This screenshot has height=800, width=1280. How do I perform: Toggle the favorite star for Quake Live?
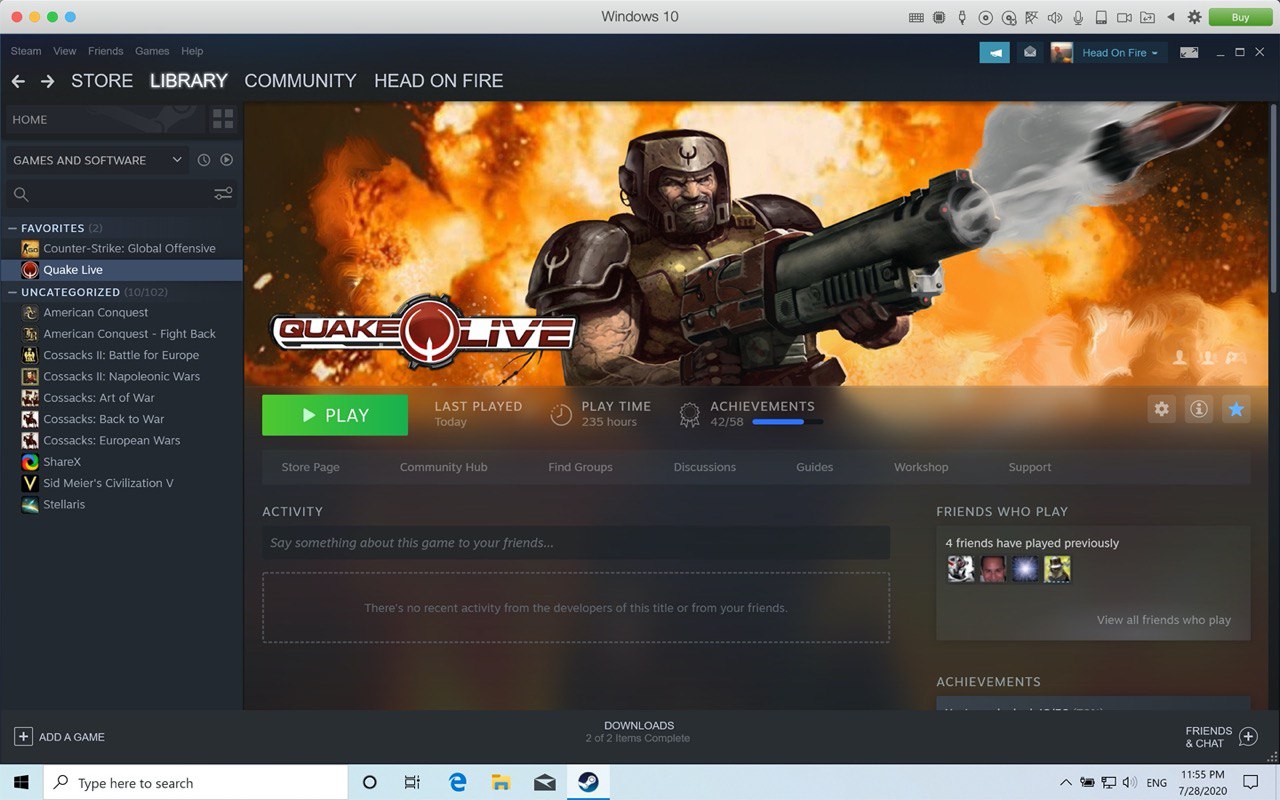click(x=1236, y=409)
